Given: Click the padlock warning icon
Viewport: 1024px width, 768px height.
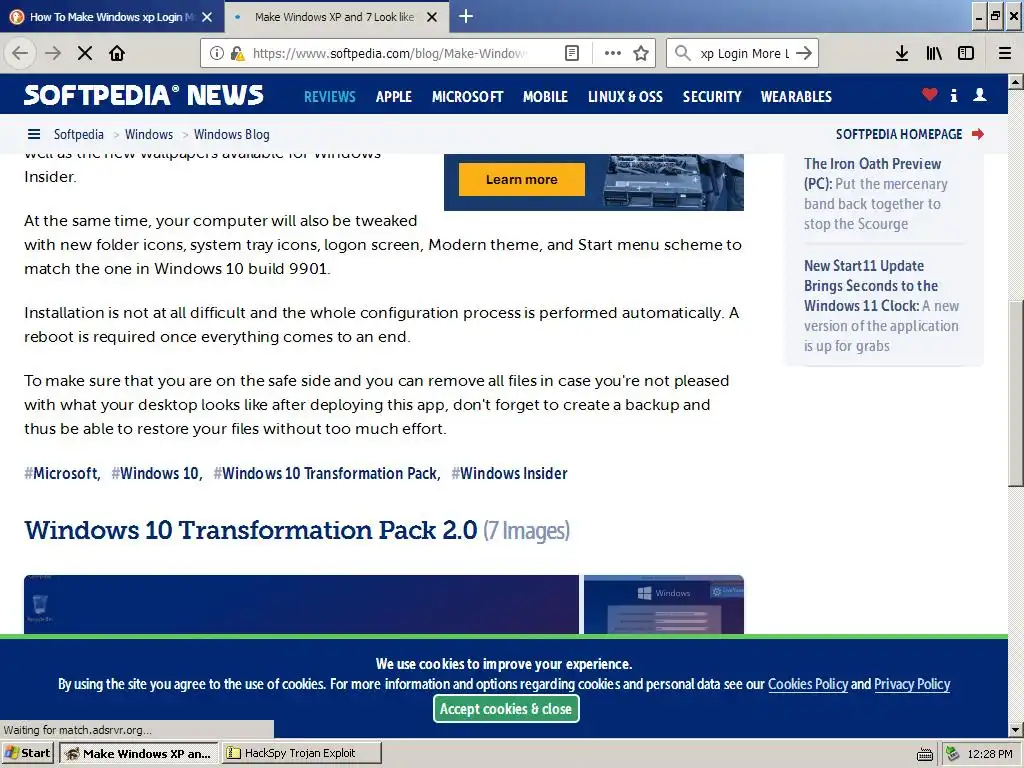Looking at the screenshot, I should coord(237,53).
